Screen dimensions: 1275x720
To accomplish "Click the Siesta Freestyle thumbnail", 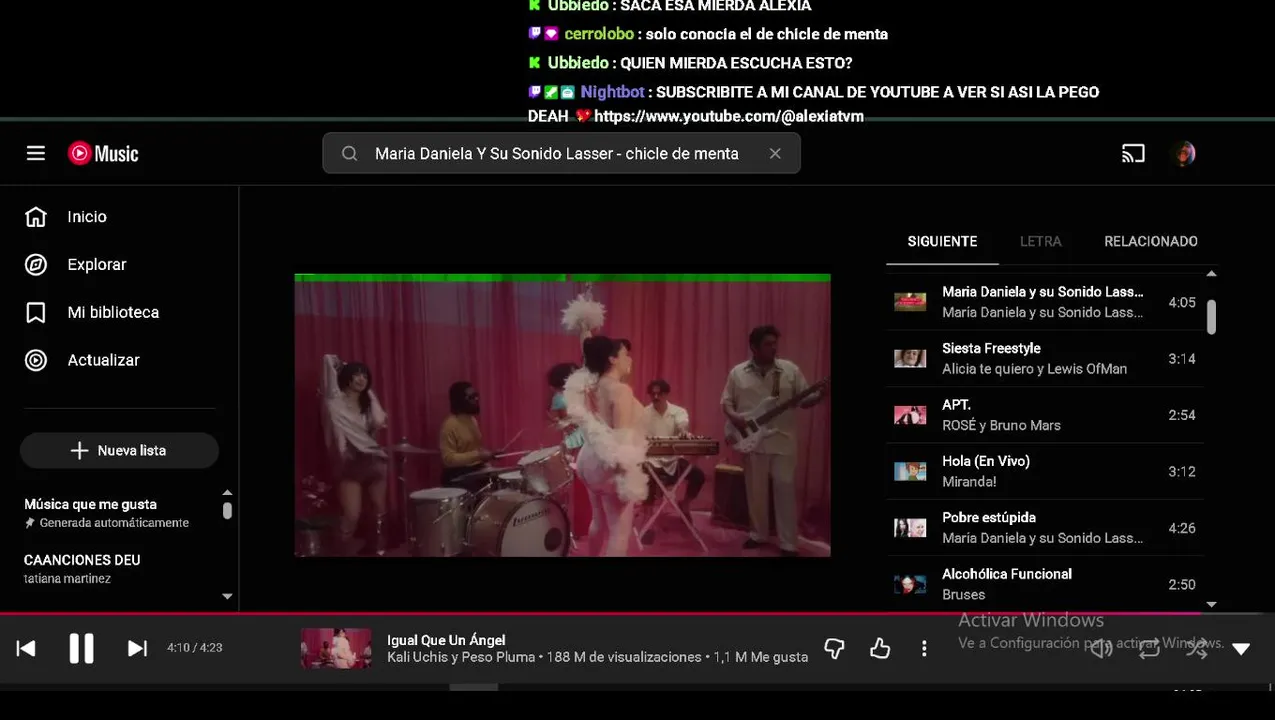I will pyautogui.click(x=910, y=358).
